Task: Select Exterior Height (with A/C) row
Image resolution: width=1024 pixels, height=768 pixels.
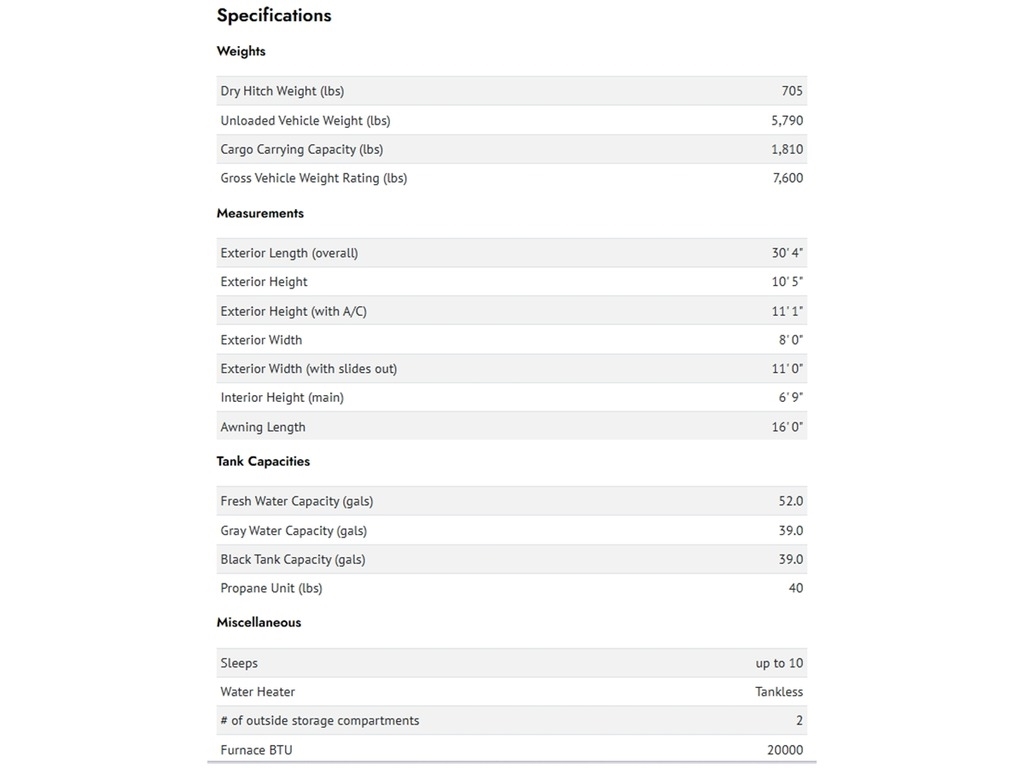Action: pos(511,311)
